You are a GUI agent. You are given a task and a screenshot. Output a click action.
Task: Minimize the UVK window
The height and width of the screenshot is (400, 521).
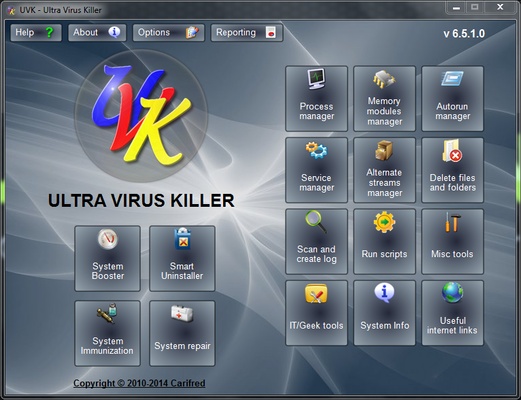click(456, 7)
